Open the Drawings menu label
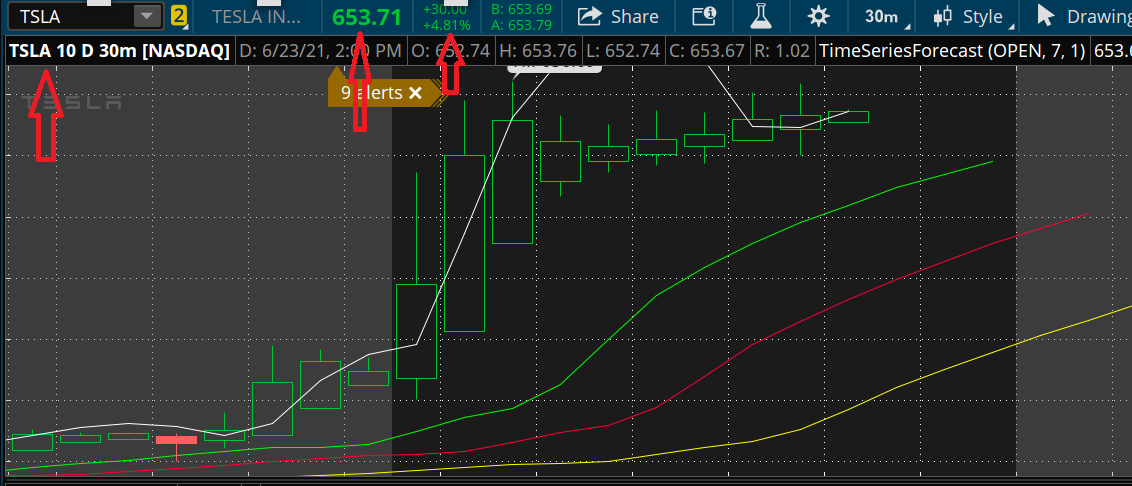Viewport: 1132px width, 486px height. point(1098,16)
